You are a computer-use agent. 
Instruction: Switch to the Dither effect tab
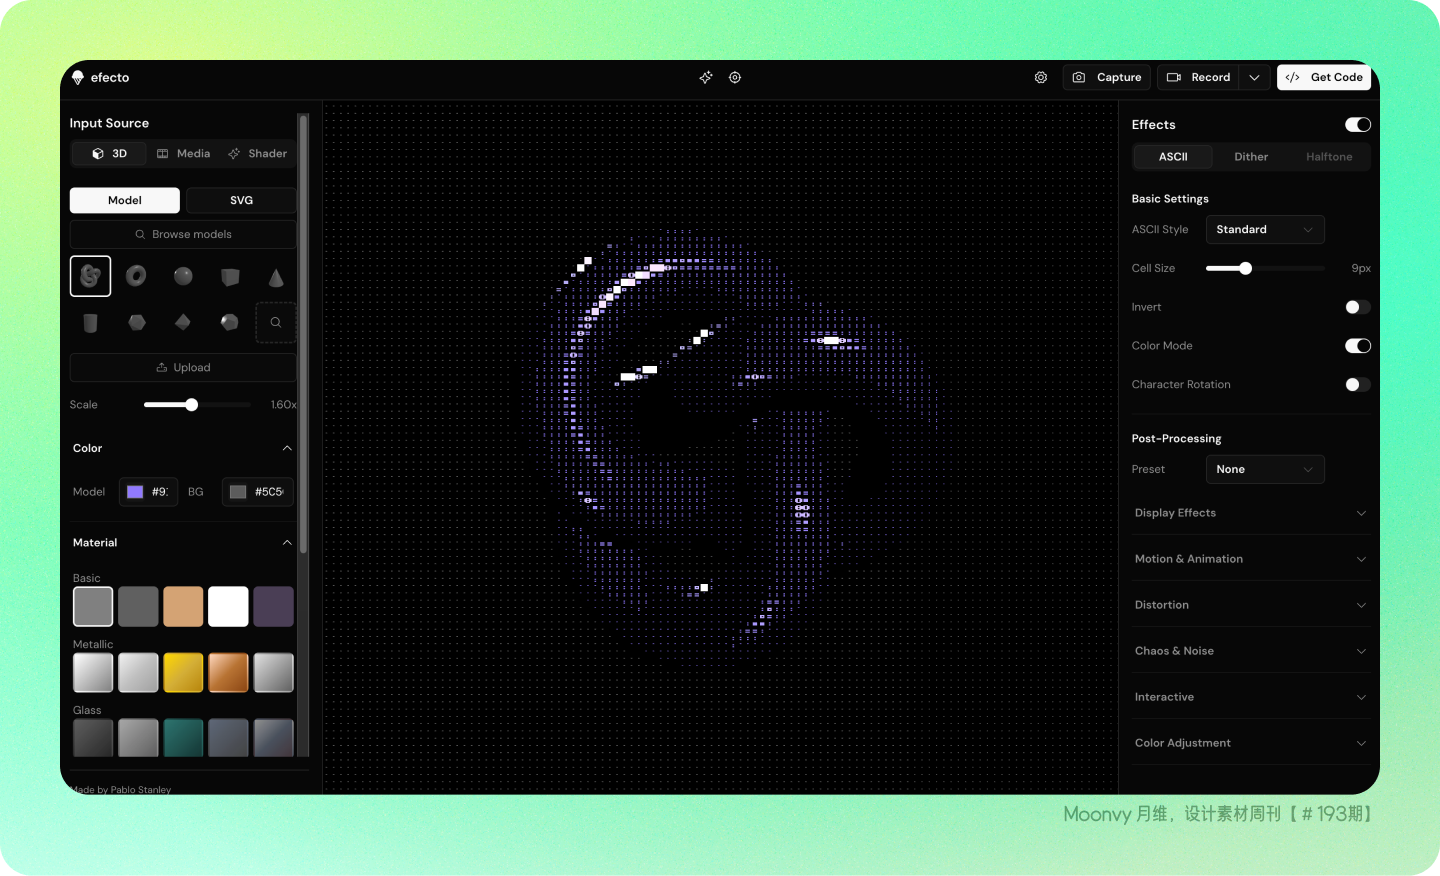tap(1251, 157)
